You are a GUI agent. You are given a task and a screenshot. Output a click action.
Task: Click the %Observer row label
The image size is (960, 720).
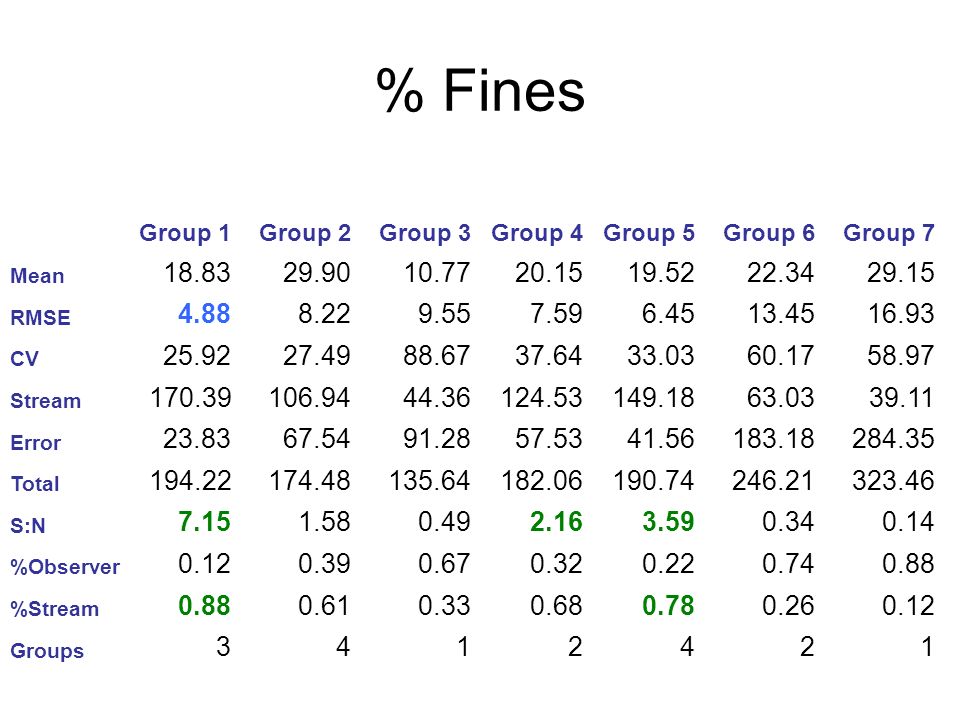click(65, 567)
